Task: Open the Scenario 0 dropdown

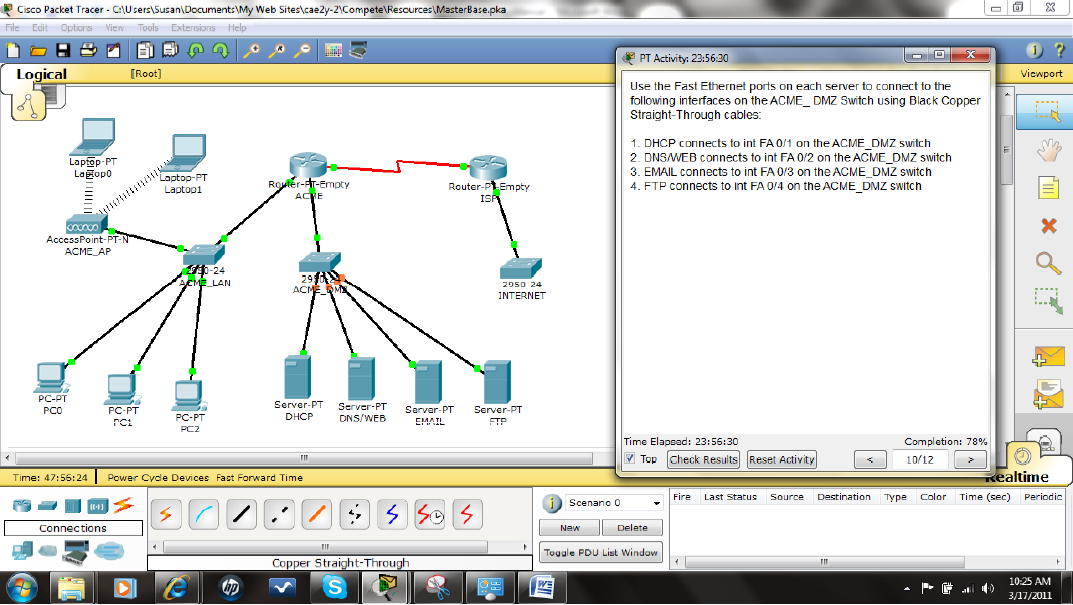Action: (614, 503)
